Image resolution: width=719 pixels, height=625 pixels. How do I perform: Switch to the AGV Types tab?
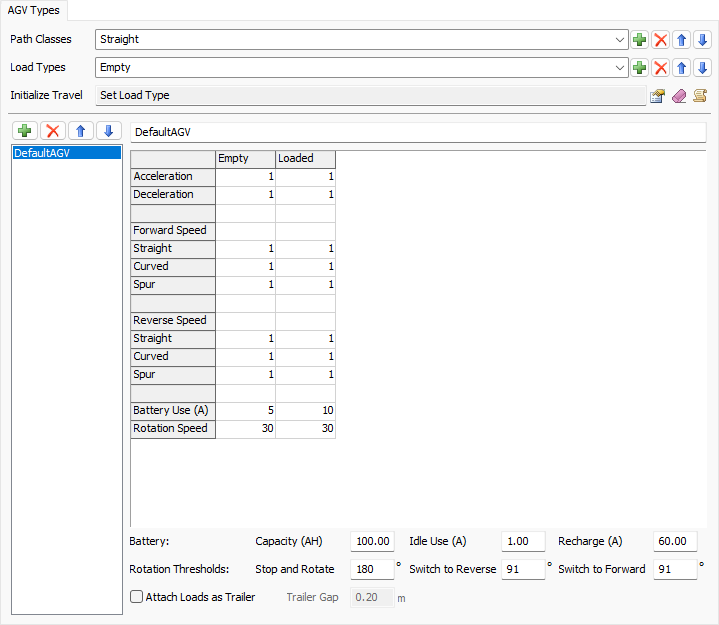click(x=34, y=11)
